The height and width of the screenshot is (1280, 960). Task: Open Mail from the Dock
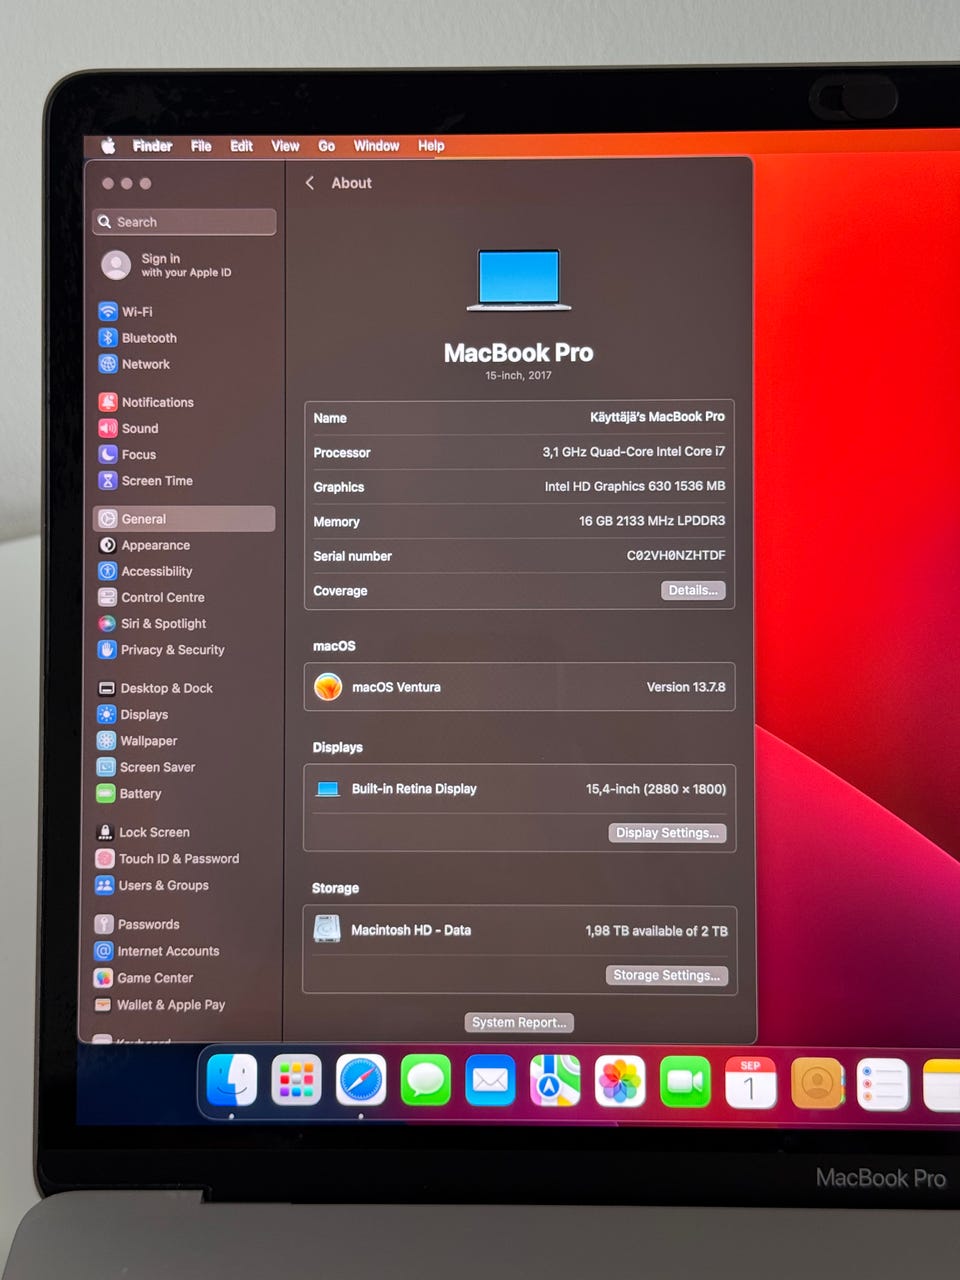490,1081
